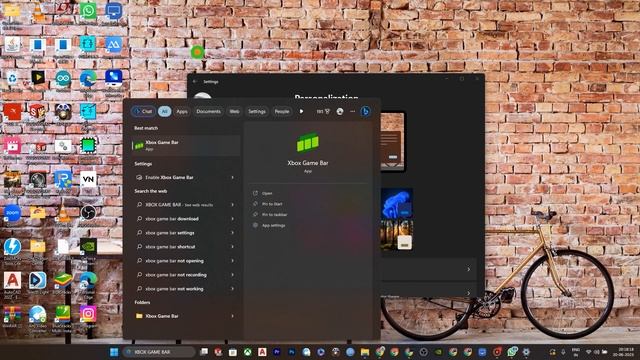Click the taskbar search box
The width and height of the screenshot is (640, 360).
[159, 352]
